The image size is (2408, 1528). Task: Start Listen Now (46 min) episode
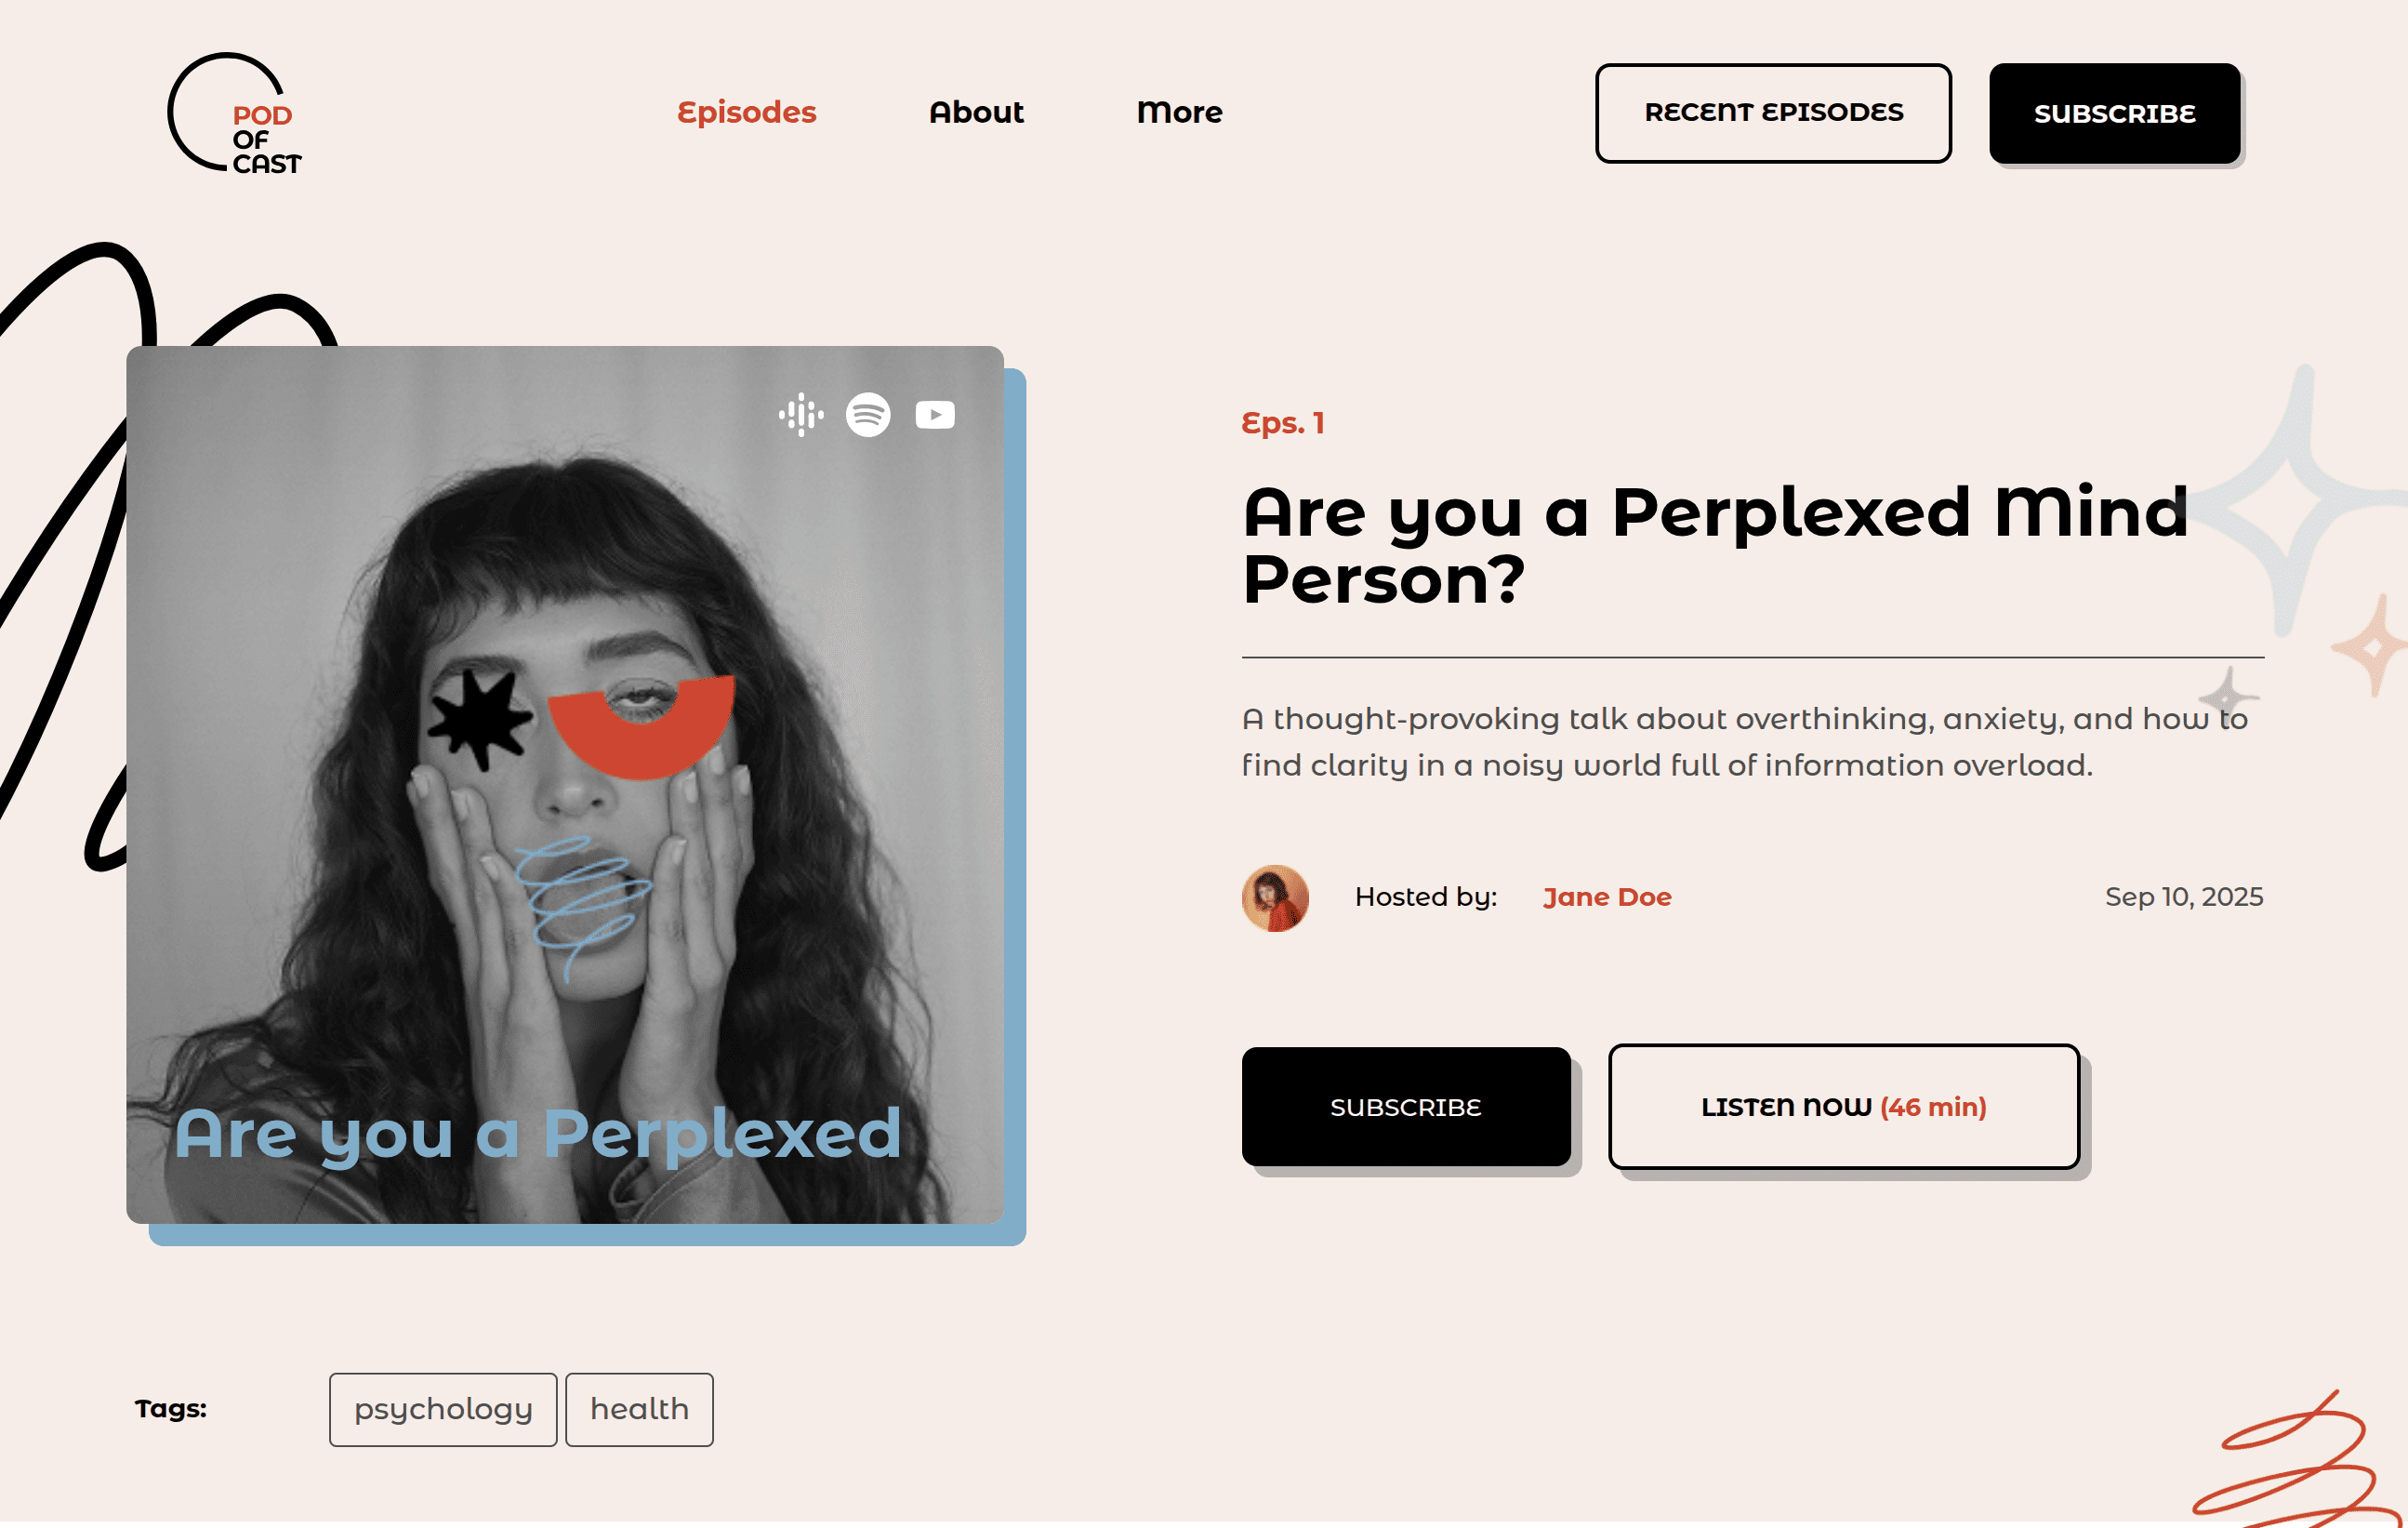click(1843, 1107)
